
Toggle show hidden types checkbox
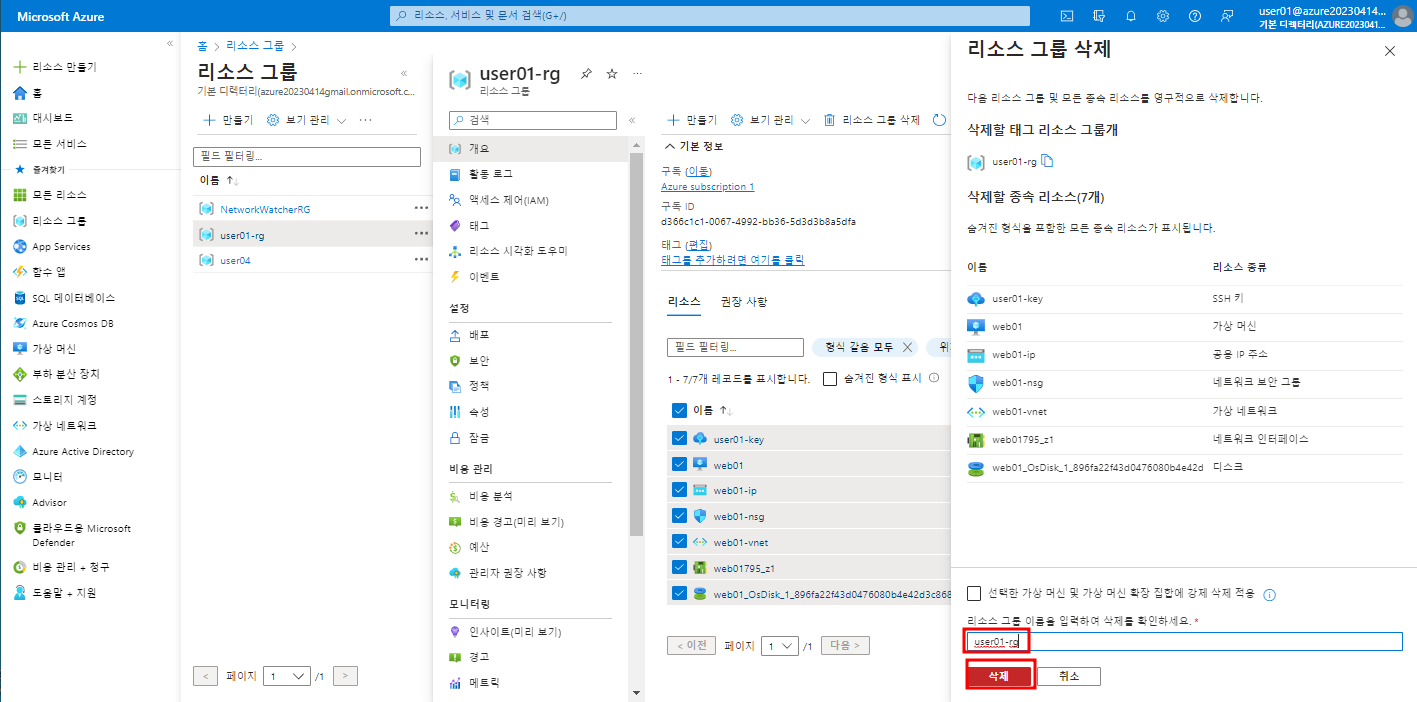[x=829, y=378]
